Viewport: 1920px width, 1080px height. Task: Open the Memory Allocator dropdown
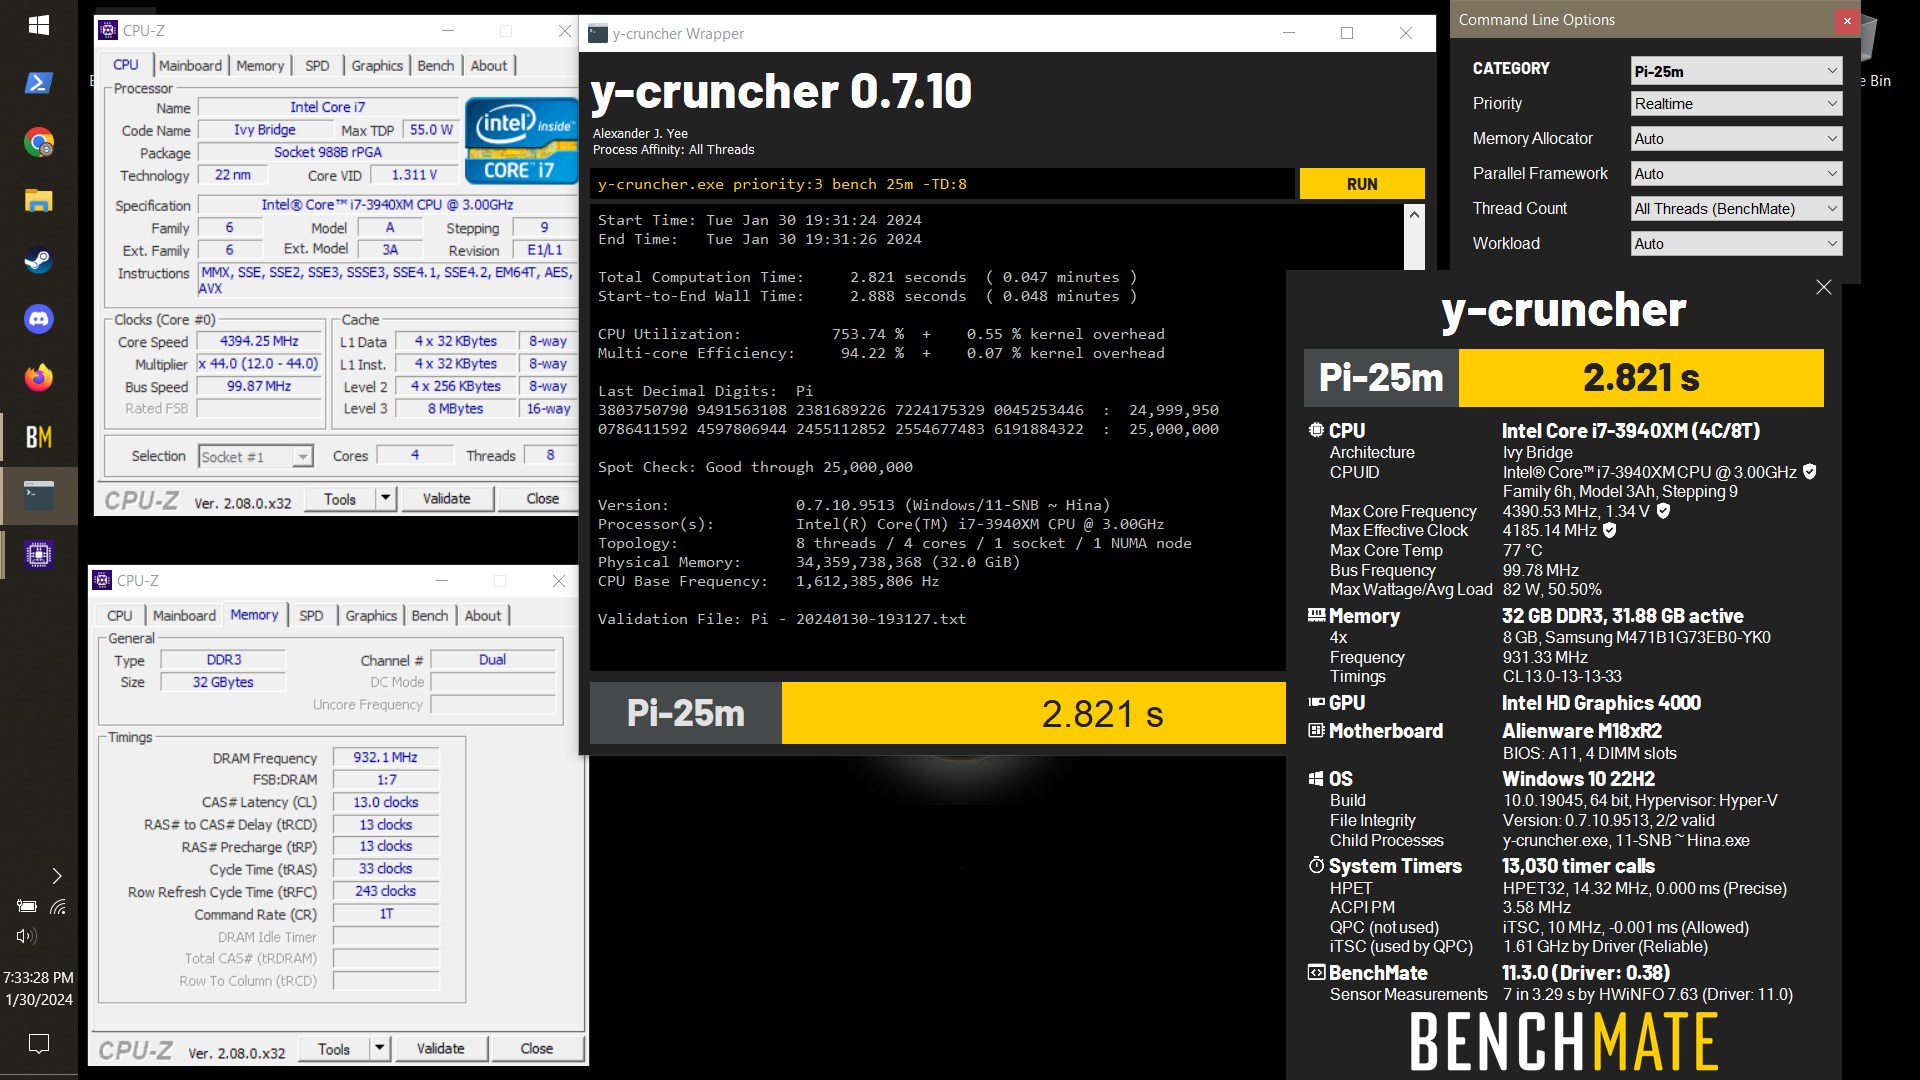pyautogui.click(x=1736, y=139)
